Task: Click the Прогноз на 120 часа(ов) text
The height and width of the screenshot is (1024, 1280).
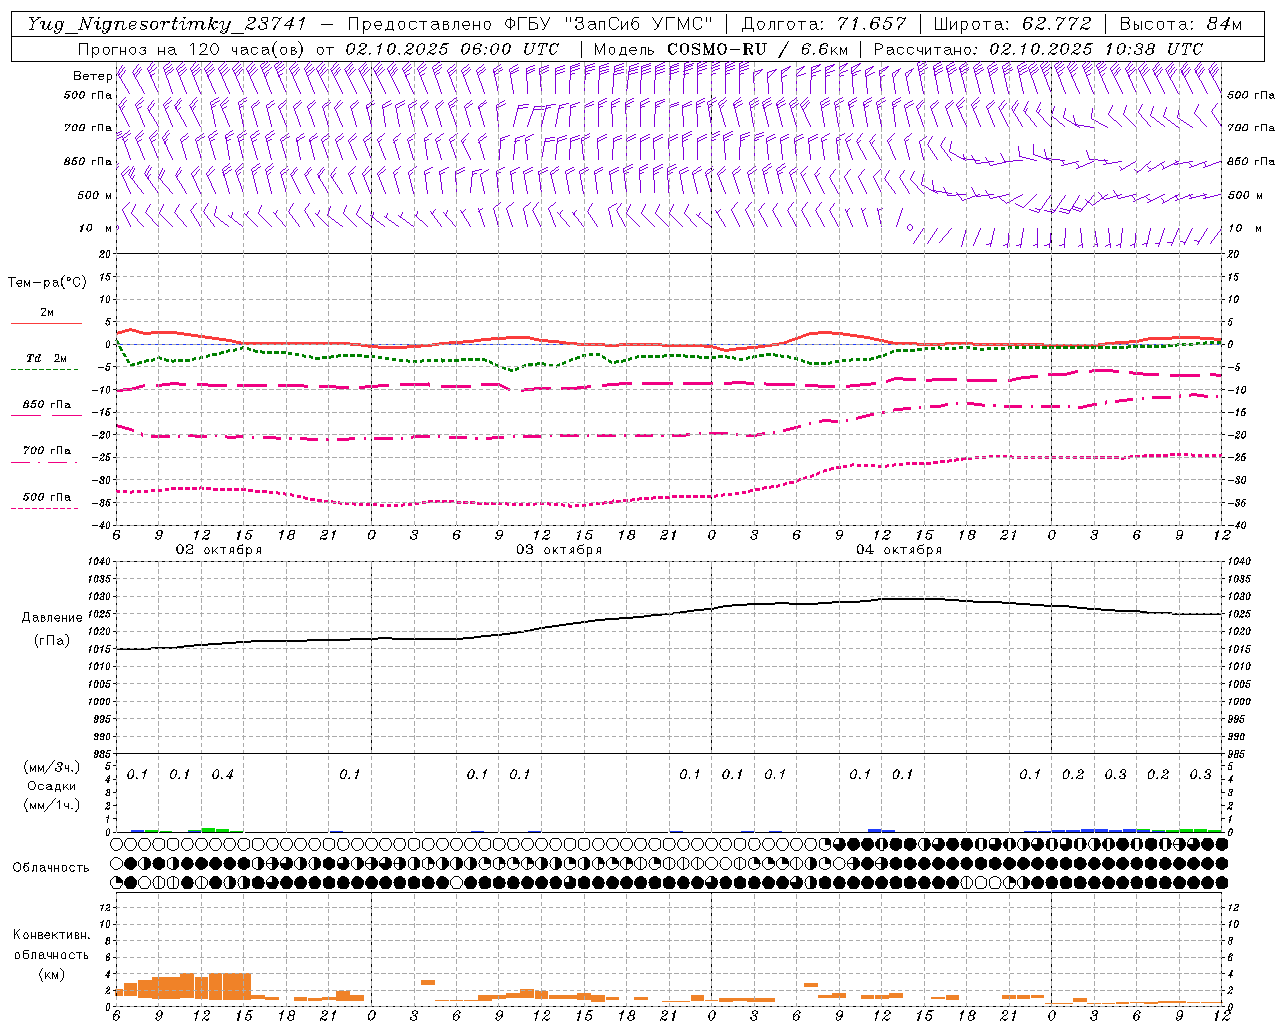Action: (192, 49)
